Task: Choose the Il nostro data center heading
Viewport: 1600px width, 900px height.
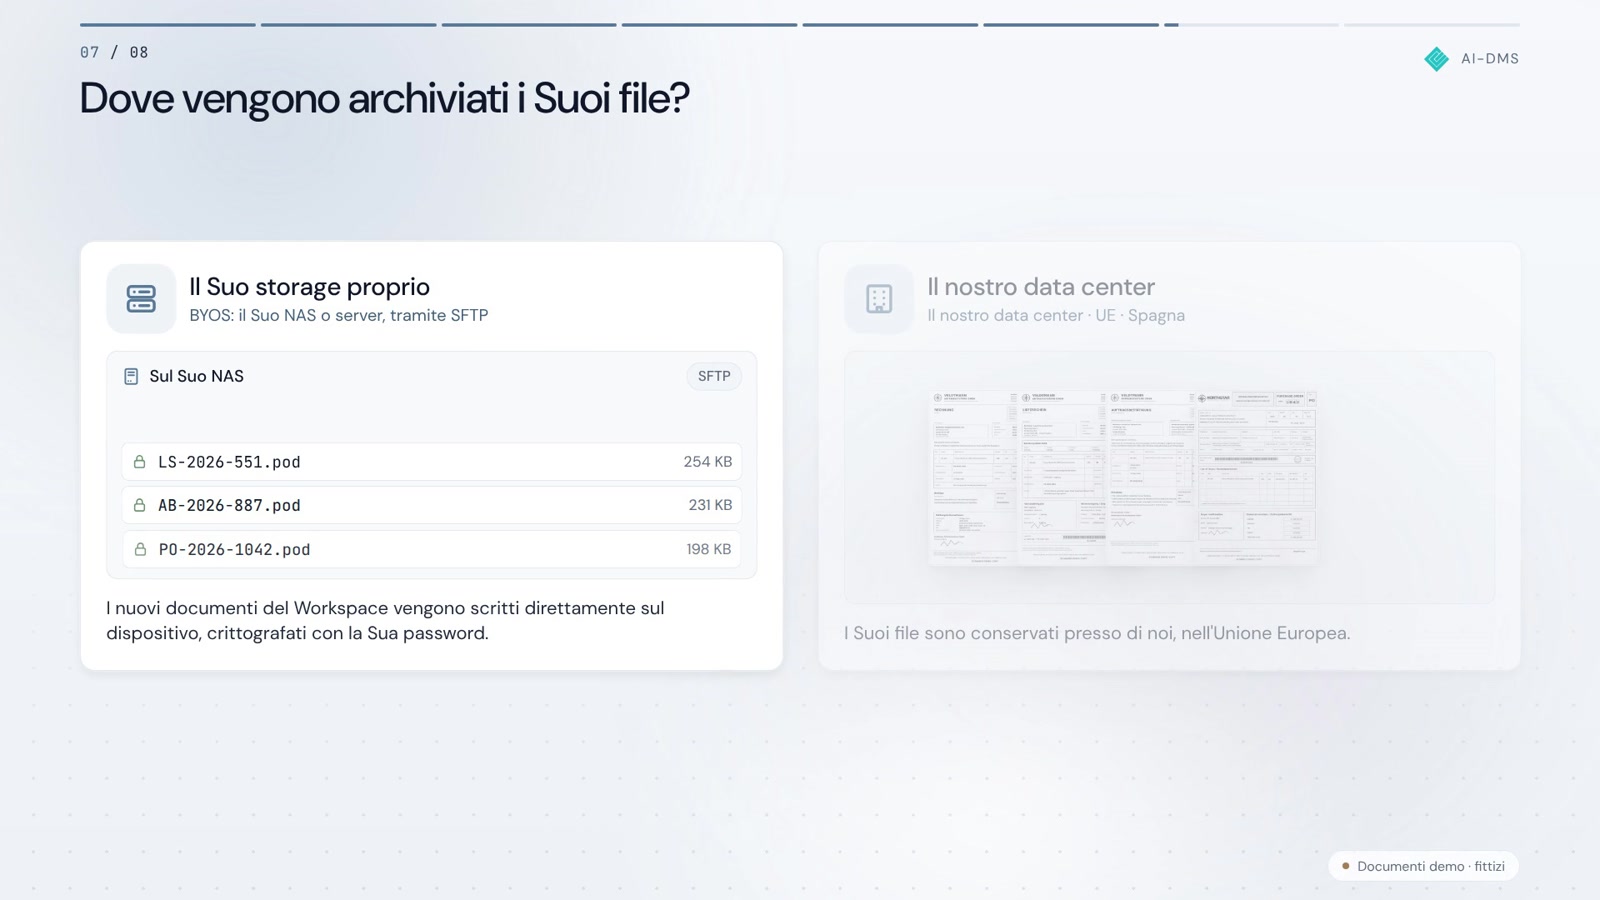Action: 1041,287
